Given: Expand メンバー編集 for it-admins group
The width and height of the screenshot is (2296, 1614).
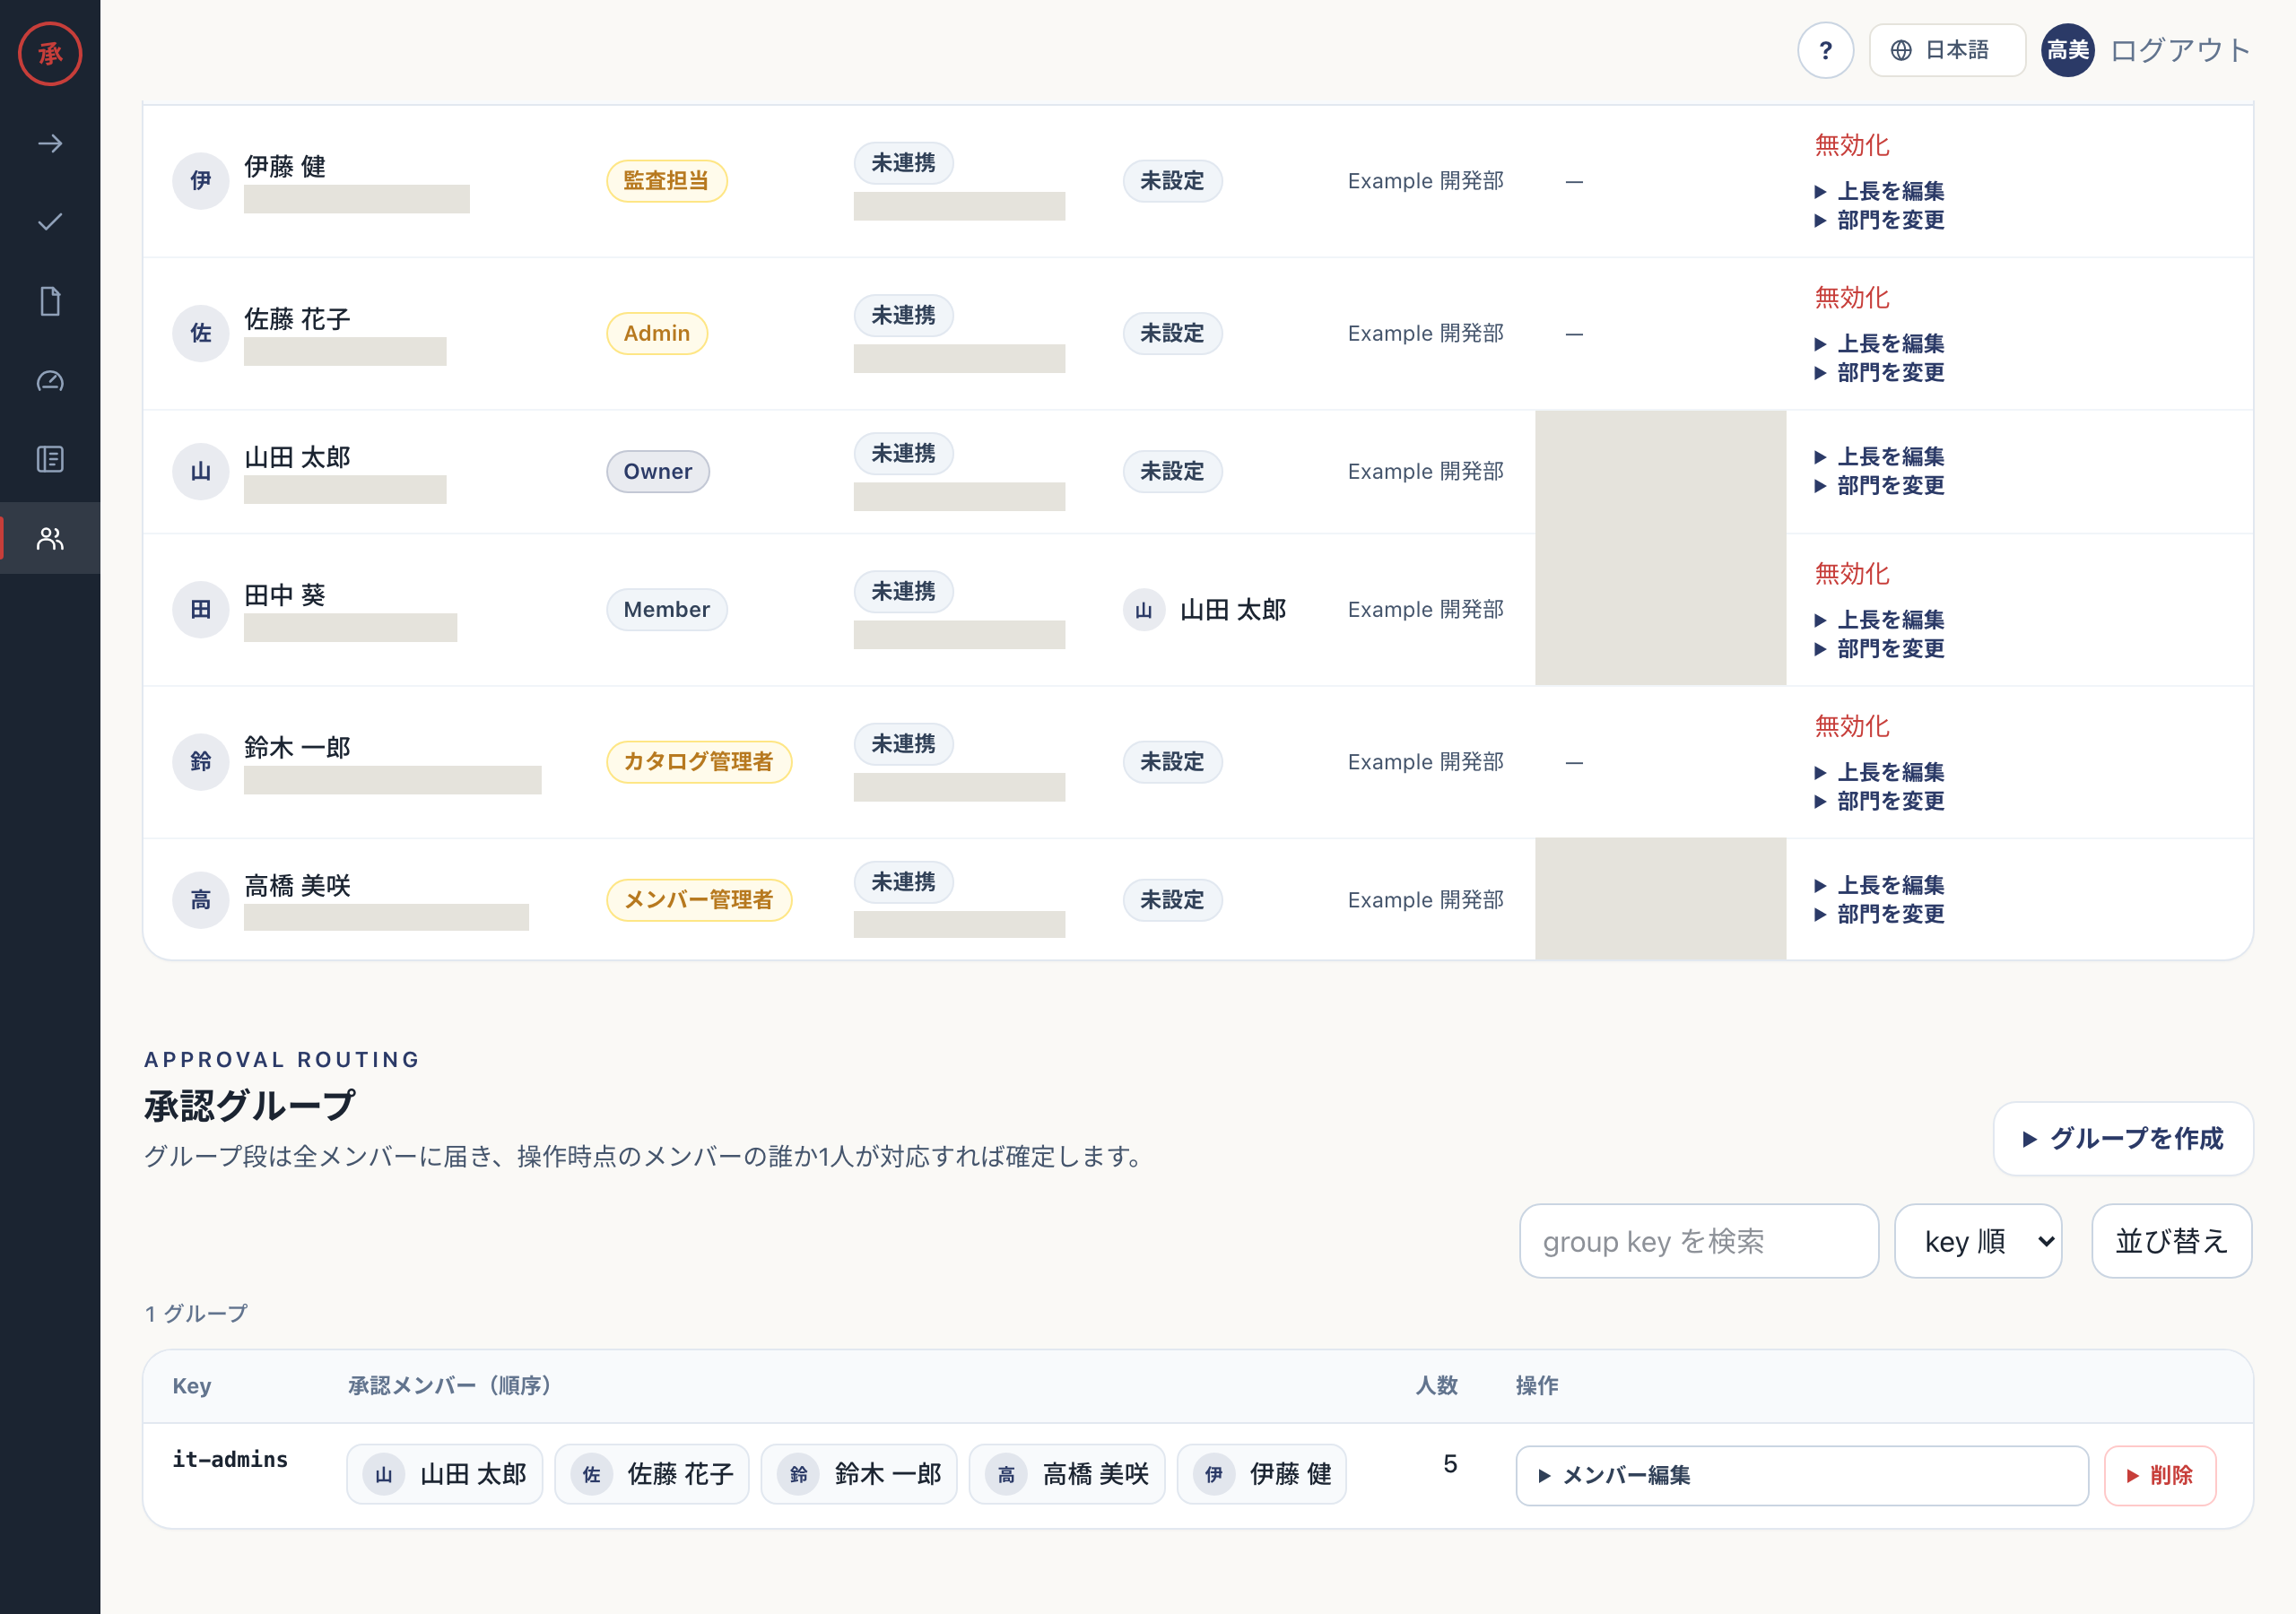Looking at the screenshot, I should click(1802, 1475).
